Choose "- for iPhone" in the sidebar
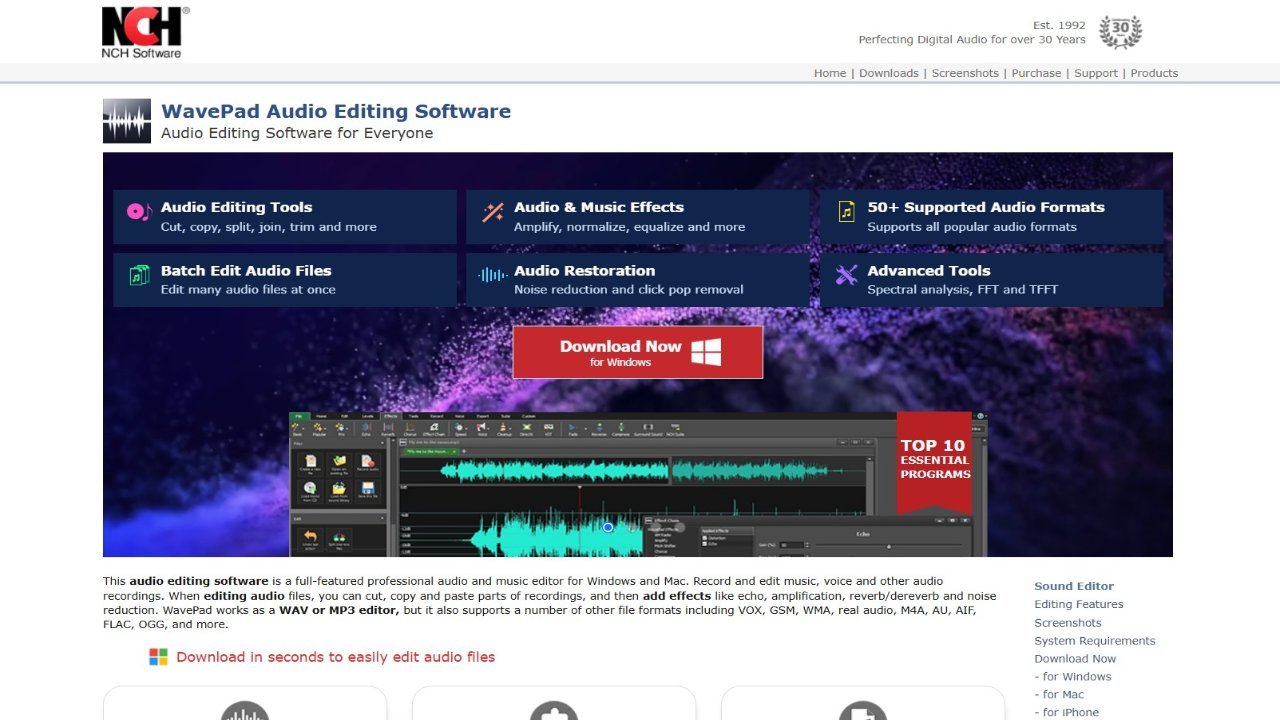 pyautogui.click(x=1067, y=712)
